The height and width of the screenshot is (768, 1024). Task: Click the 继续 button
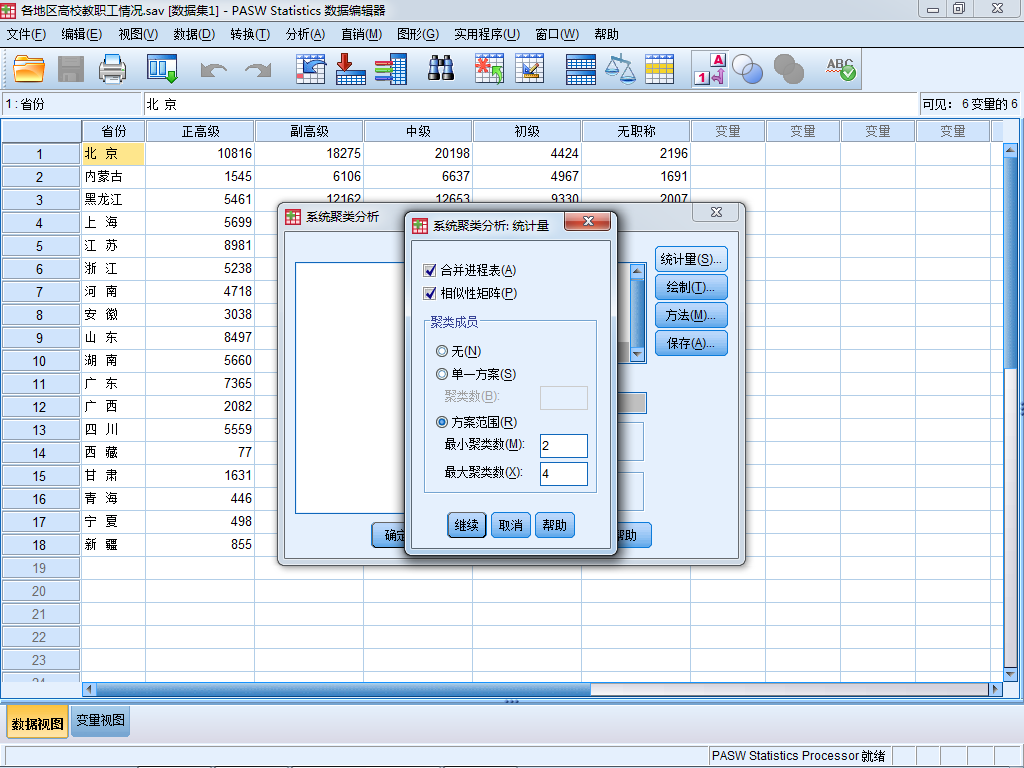tap(467, 525)
